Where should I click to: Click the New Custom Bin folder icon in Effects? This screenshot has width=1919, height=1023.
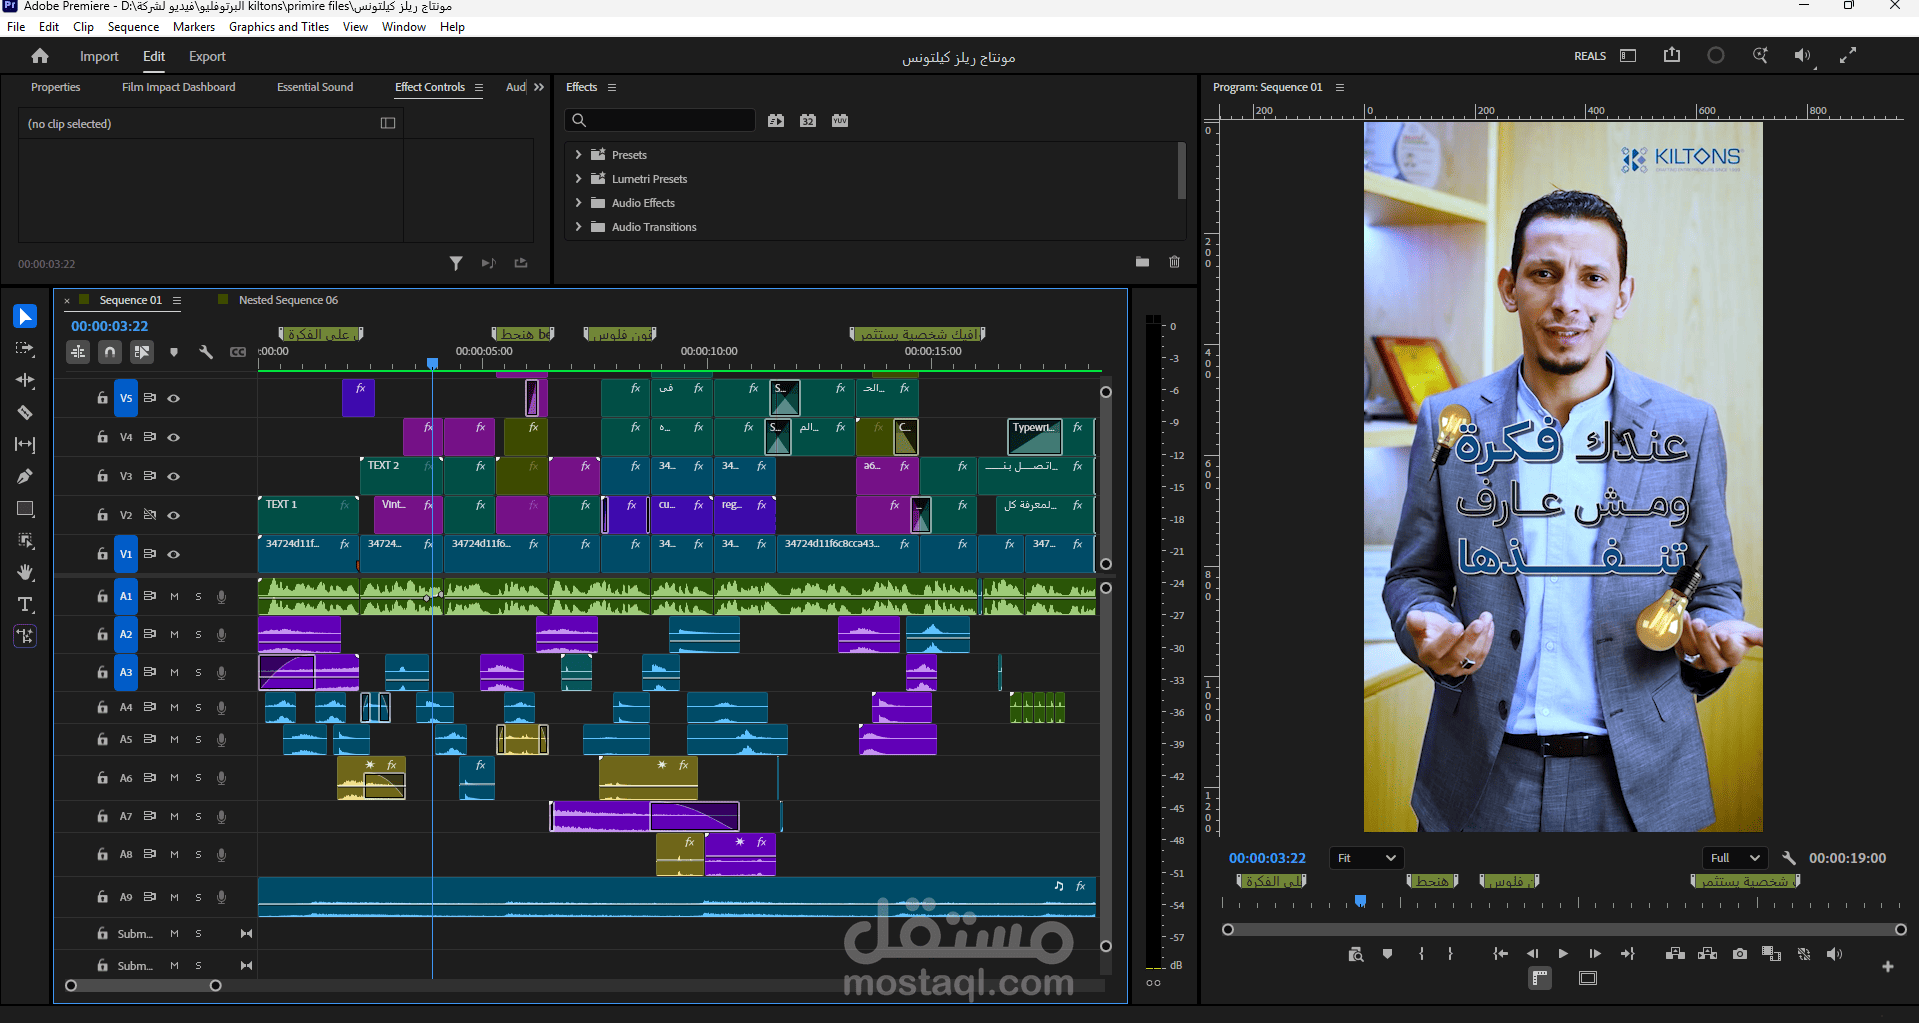(1142, 262)
